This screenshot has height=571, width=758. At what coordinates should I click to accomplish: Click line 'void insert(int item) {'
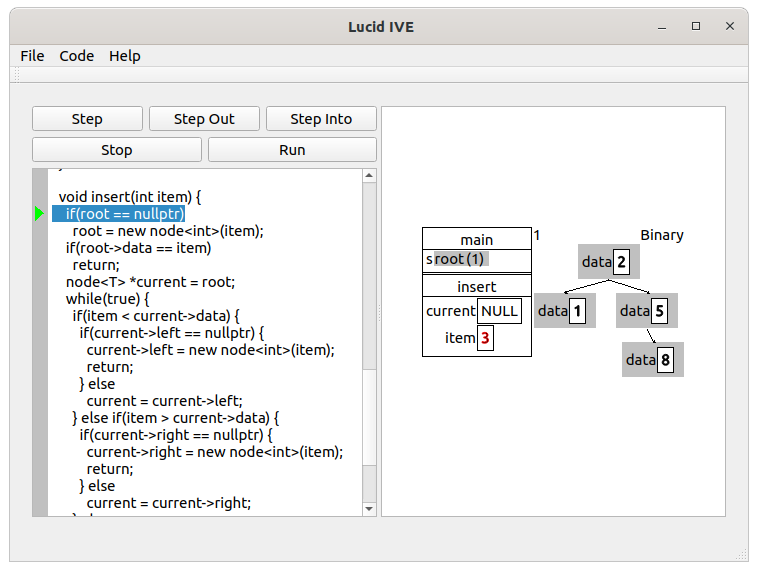pyautogui.click(x=130, y=197)
